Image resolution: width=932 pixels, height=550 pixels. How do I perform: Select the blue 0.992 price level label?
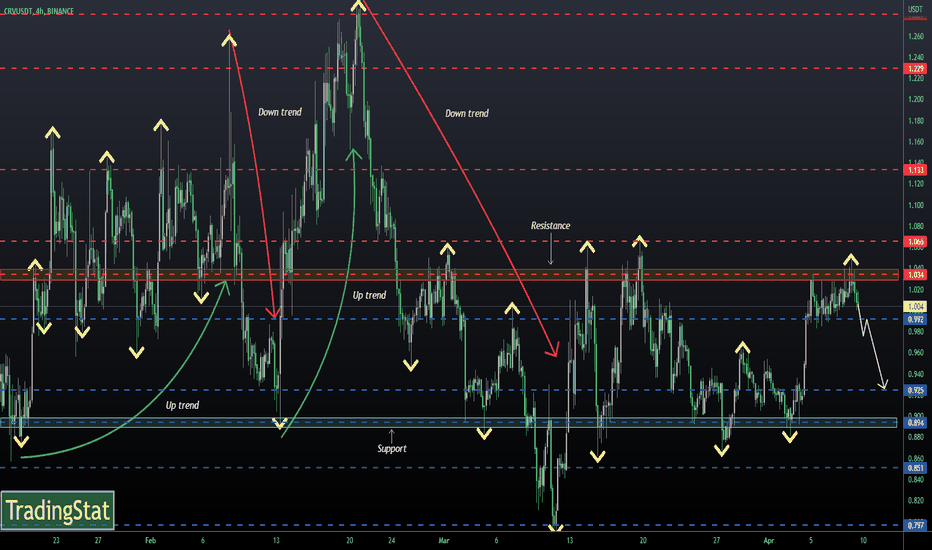click(915, 319)
